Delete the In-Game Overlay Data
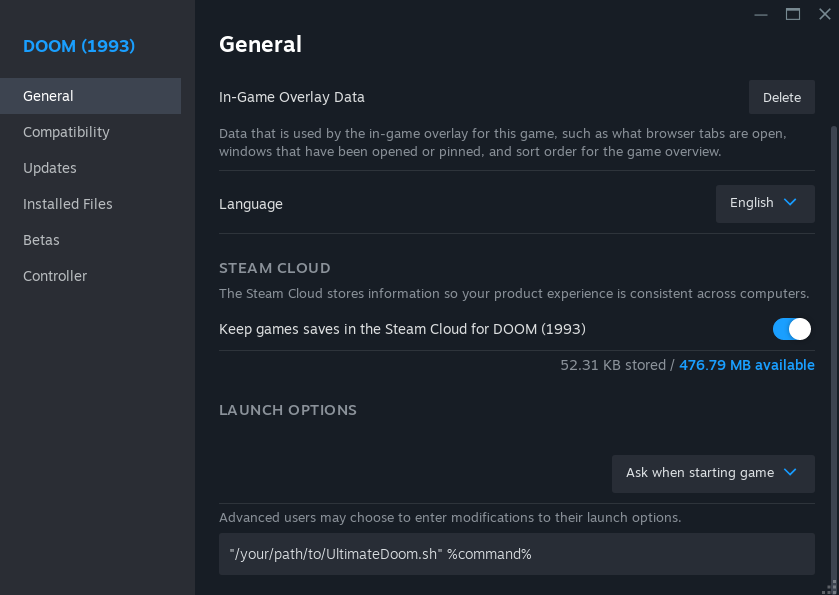The width and height of the screenshot is (839, 595). tap(781, 97)
